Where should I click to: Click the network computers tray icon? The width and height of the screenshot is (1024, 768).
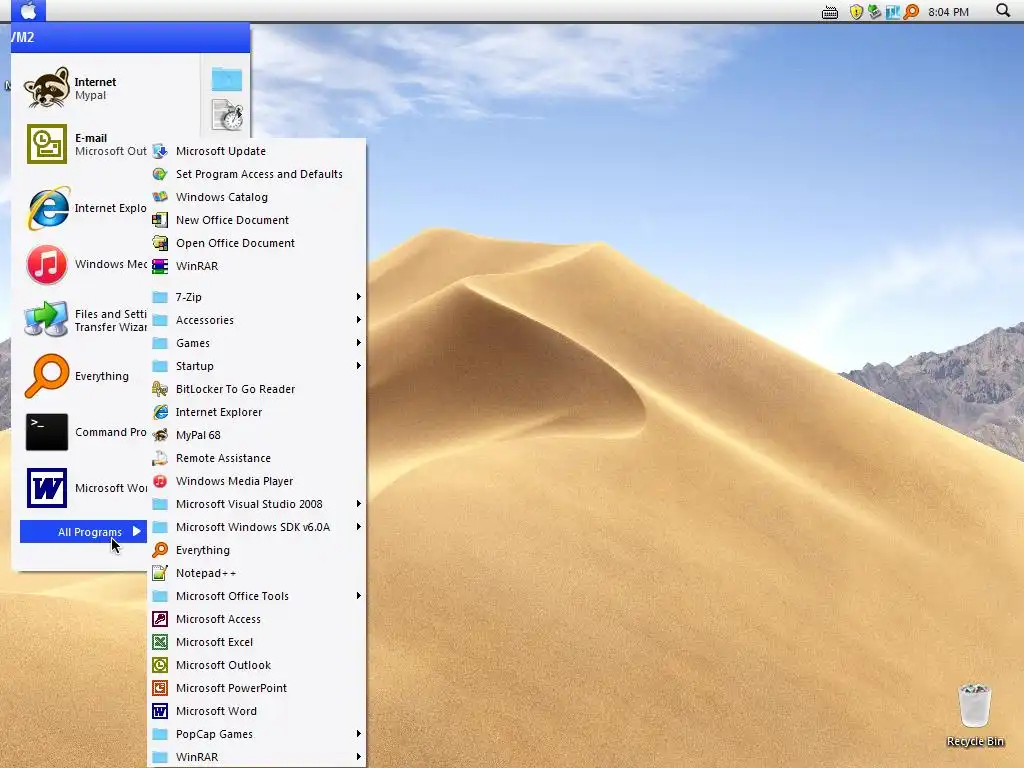tap(874, 12)
